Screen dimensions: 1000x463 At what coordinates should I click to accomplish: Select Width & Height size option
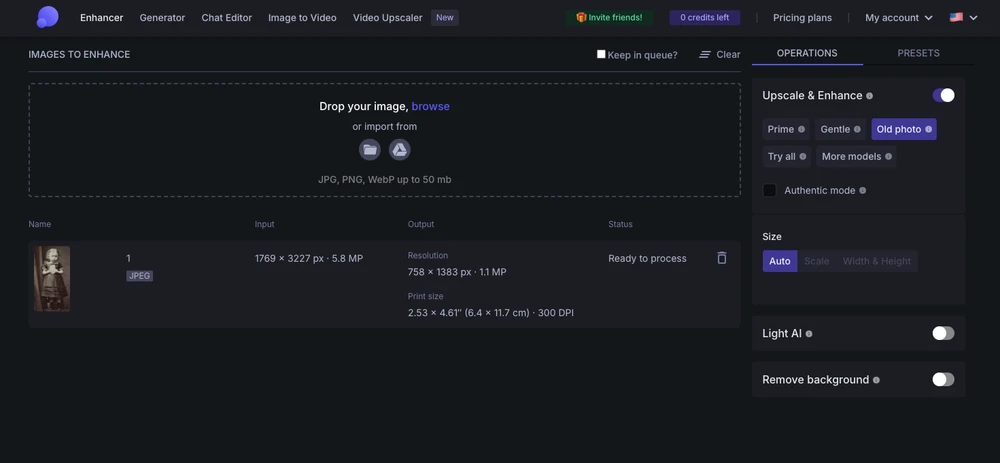pyautogui.click(x=877, y=261)
